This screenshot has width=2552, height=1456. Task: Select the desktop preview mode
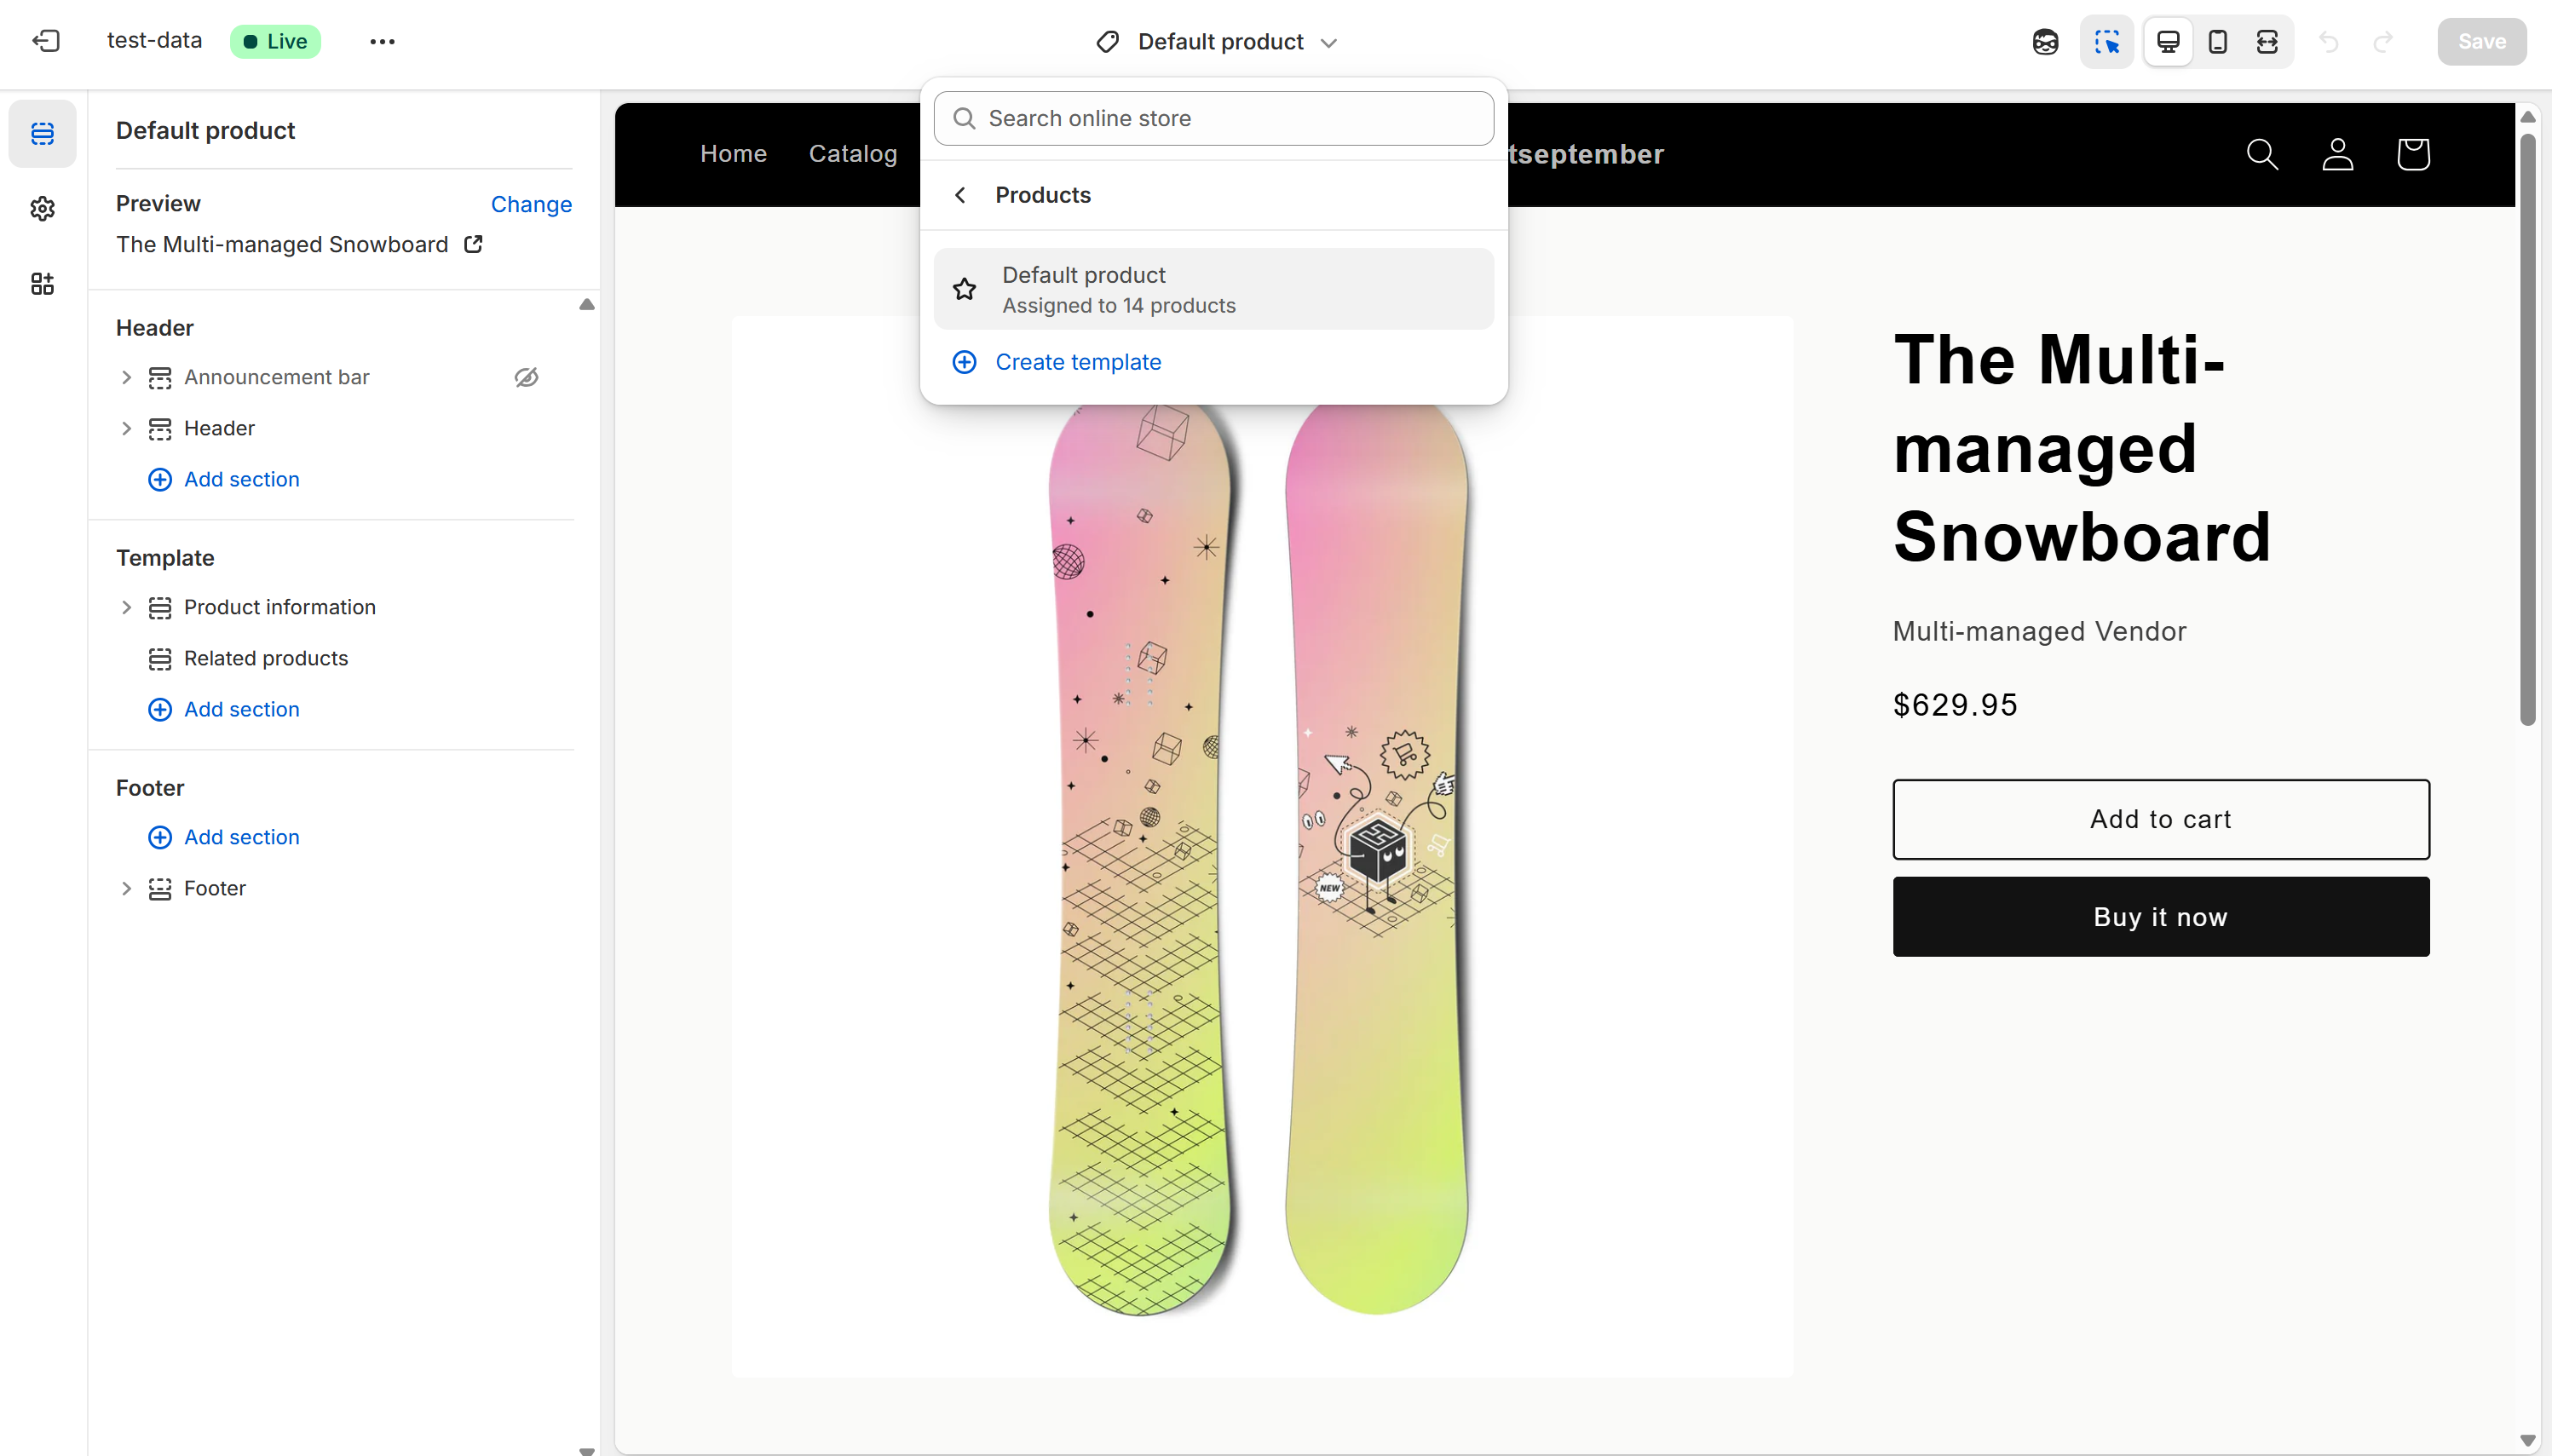pos(2168,42)
